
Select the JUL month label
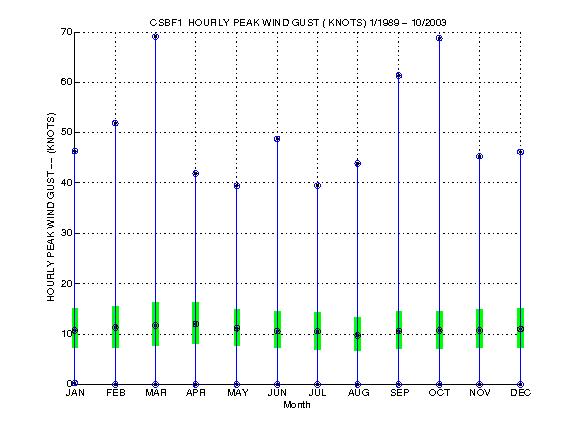click(317, 393)
